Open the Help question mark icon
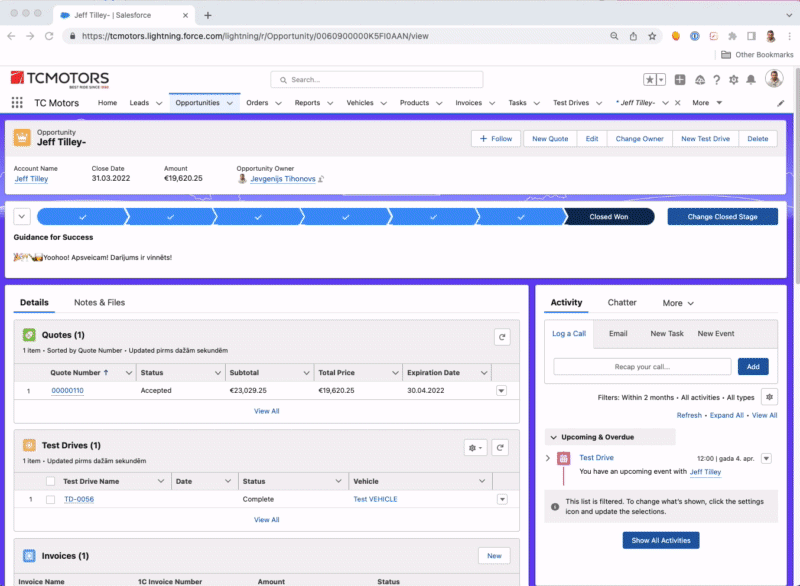 [x=716, y=80]
